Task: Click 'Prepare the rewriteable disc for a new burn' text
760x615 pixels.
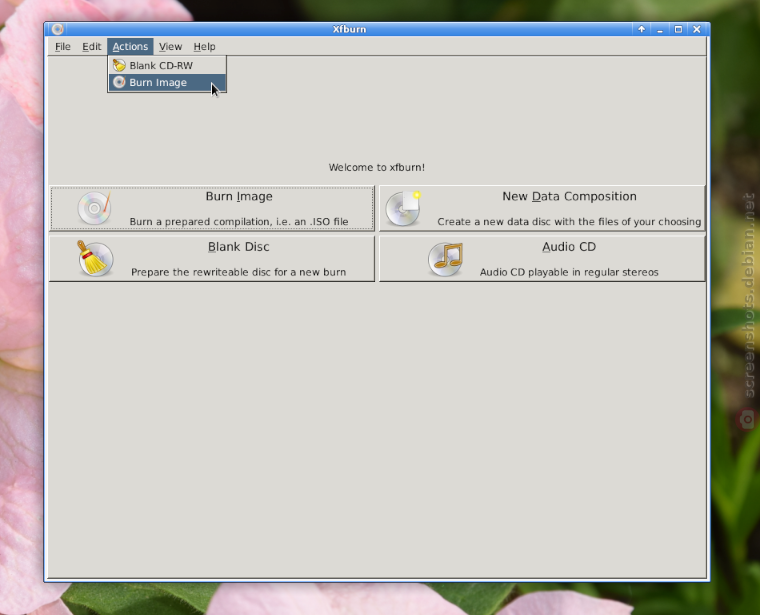Action: (x=238, y=272)
